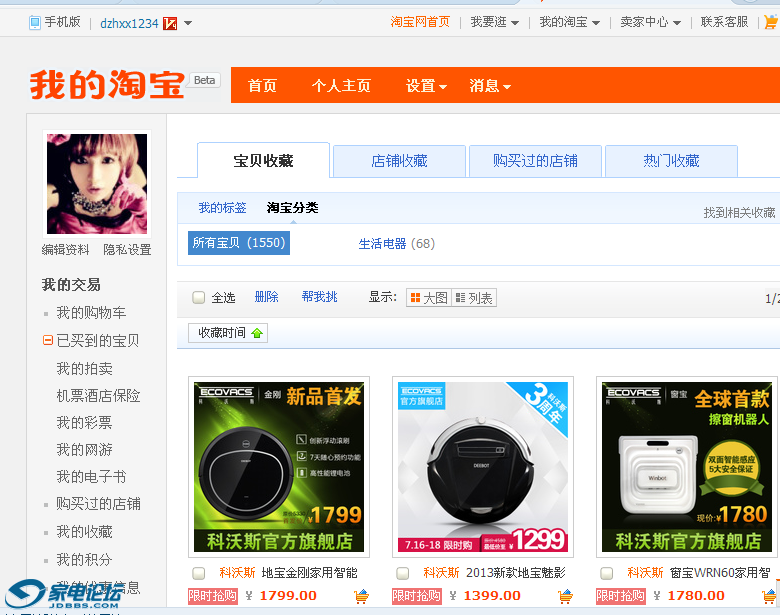
Task: Switch to 大图 large image view
Action: [x=429, y=298]
